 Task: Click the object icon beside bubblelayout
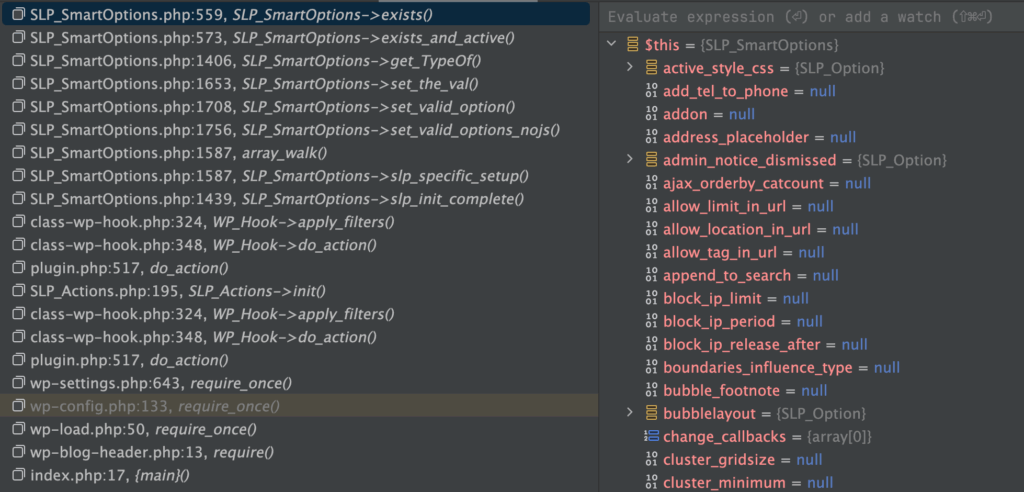[651, 414]
